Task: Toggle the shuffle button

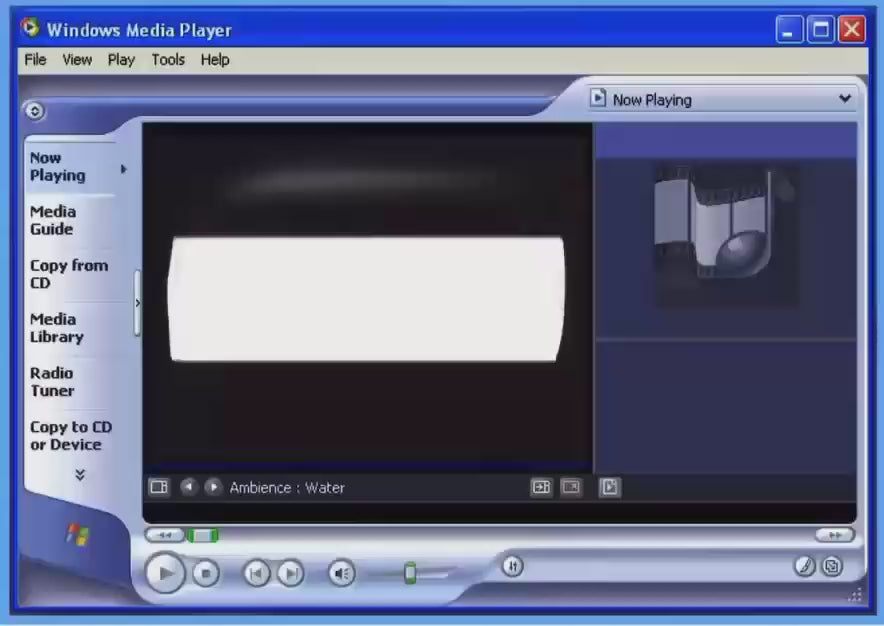Action: [512, 566]
